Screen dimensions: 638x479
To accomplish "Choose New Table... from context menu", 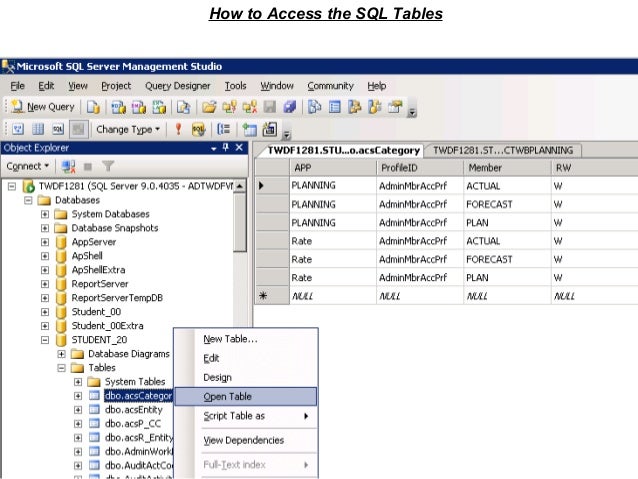I will tap(246, 339).
